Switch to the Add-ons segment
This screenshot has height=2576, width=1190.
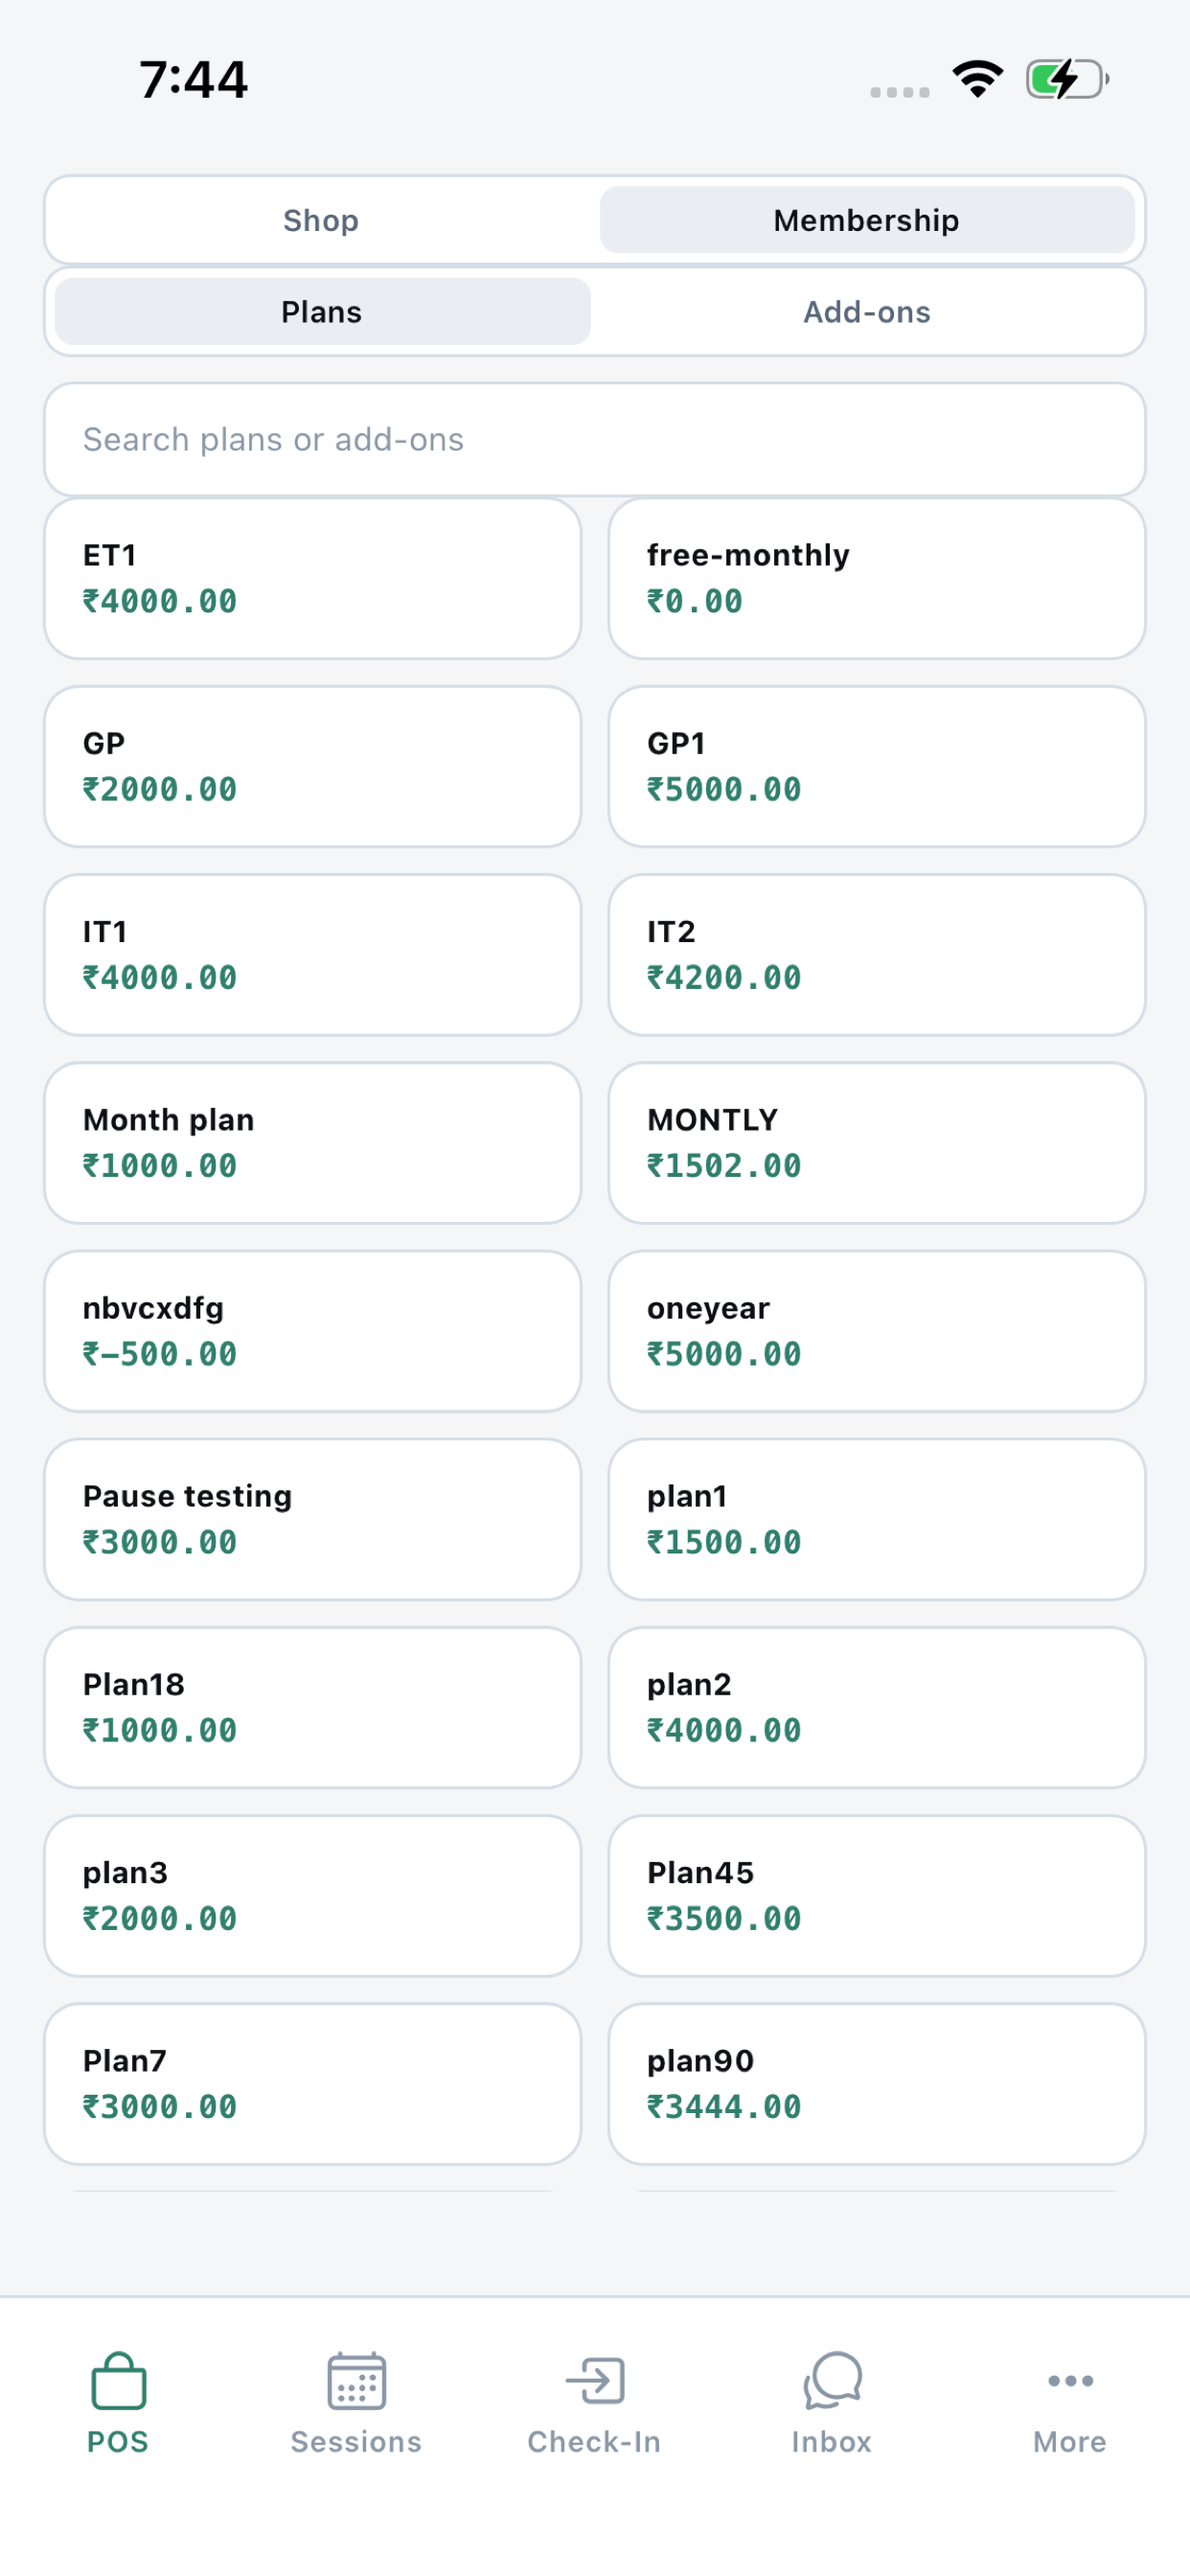click(x=867, y=312)
